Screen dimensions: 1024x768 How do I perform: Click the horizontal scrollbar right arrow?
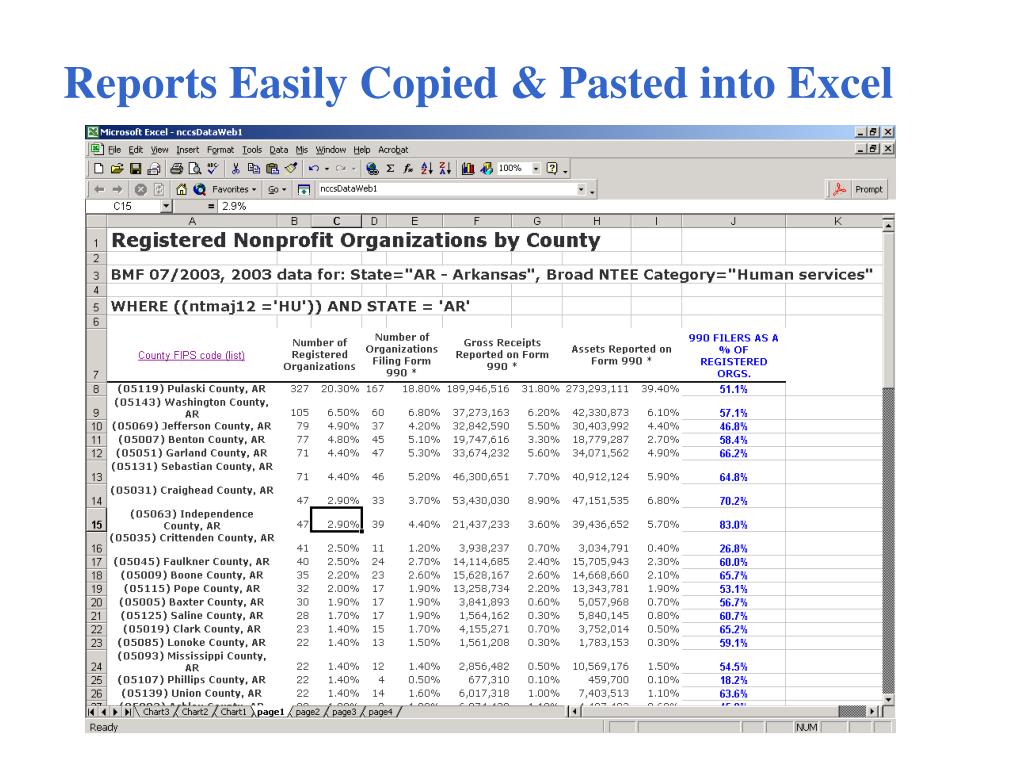coord(874,711)
